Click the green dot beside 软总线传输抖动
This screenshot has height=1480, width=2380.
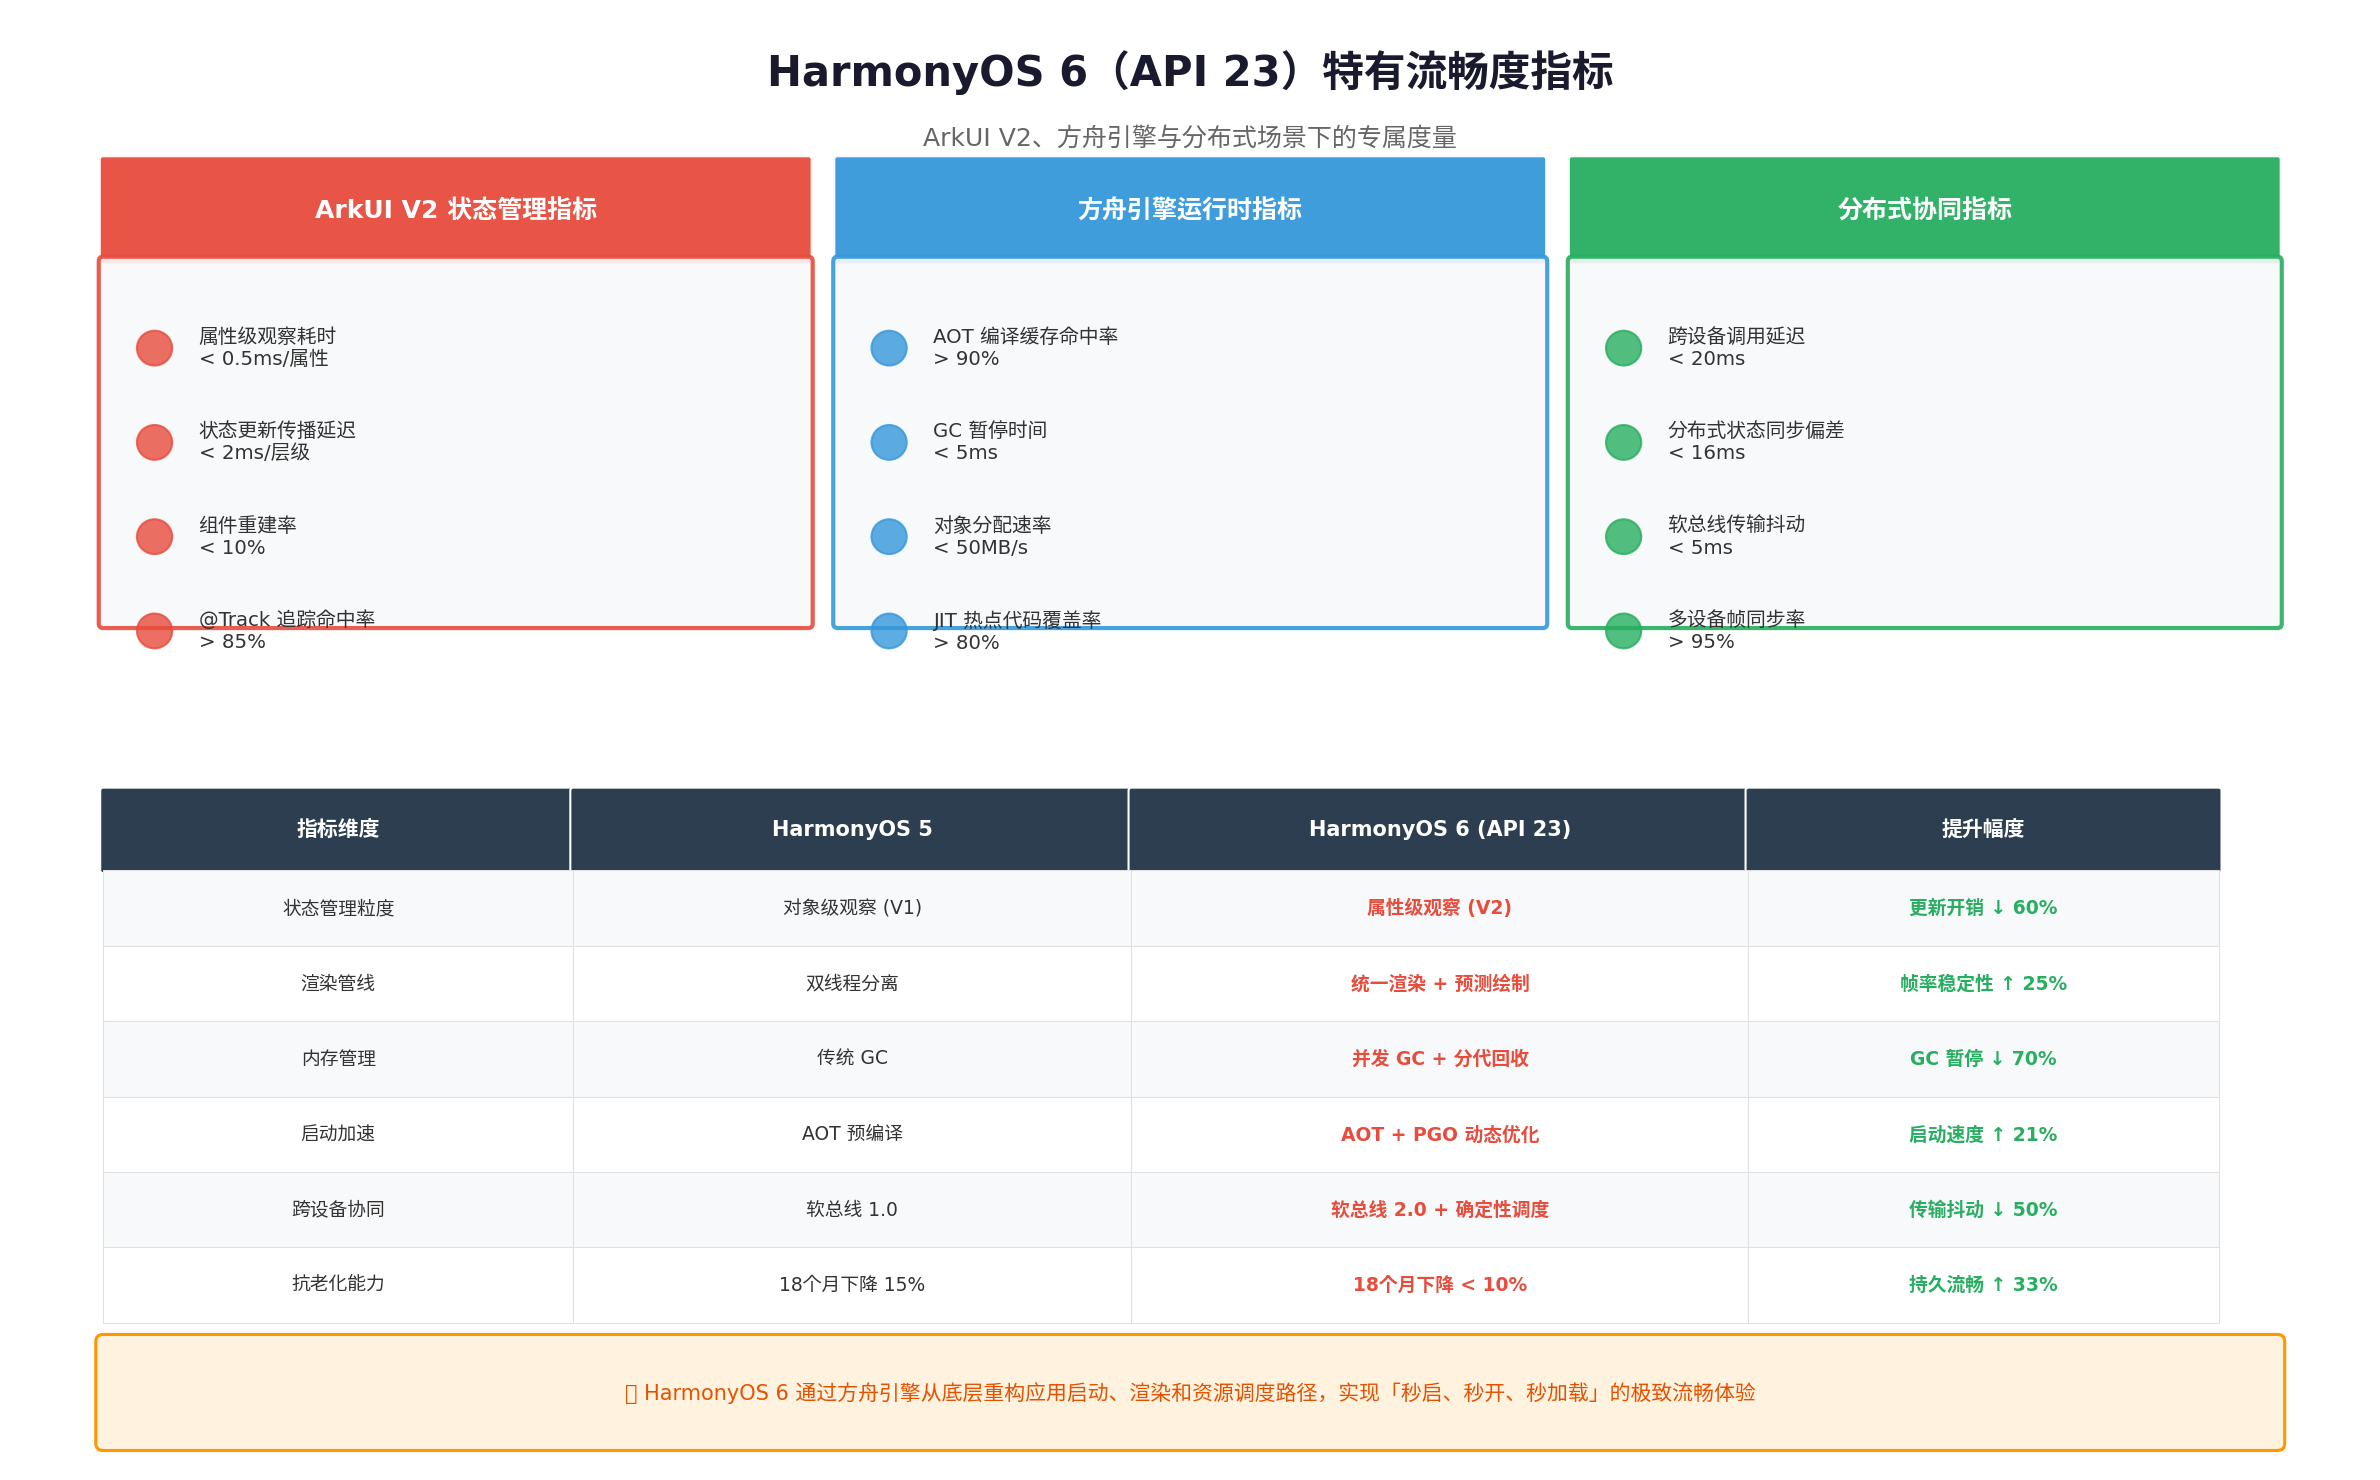pos(1623,536)
